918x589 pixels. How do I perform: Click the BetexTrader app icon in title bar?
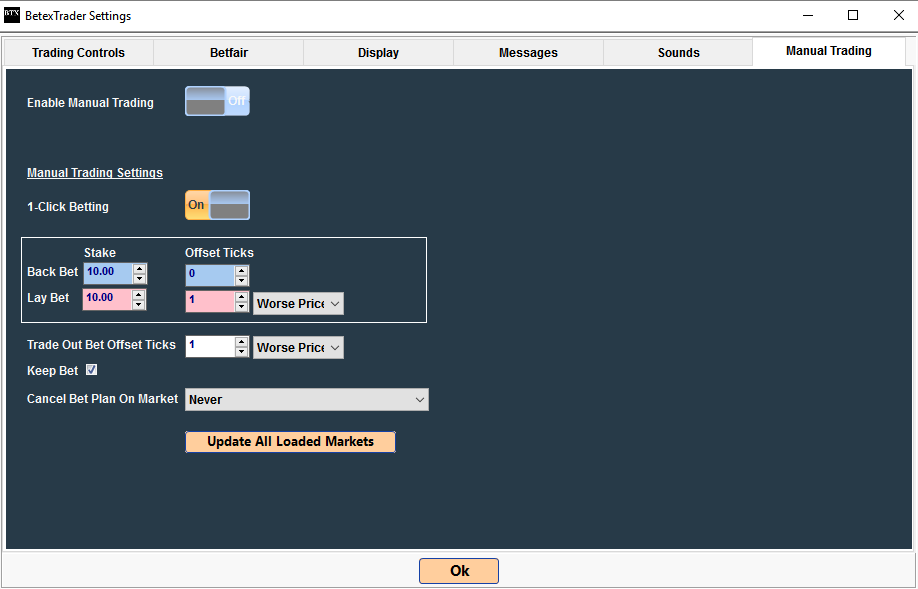pyautogui.click(x=12, y=15)
